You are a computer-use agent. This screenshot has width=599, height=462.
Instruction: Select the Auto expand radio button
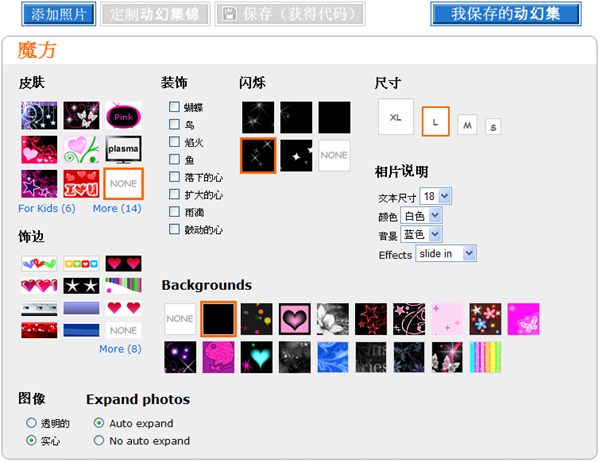tap(99, 423)
